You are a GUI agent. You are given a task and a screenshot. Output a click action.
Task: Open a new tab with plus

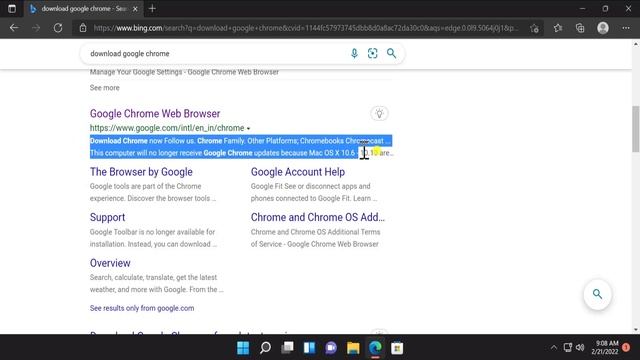[152, 9]
